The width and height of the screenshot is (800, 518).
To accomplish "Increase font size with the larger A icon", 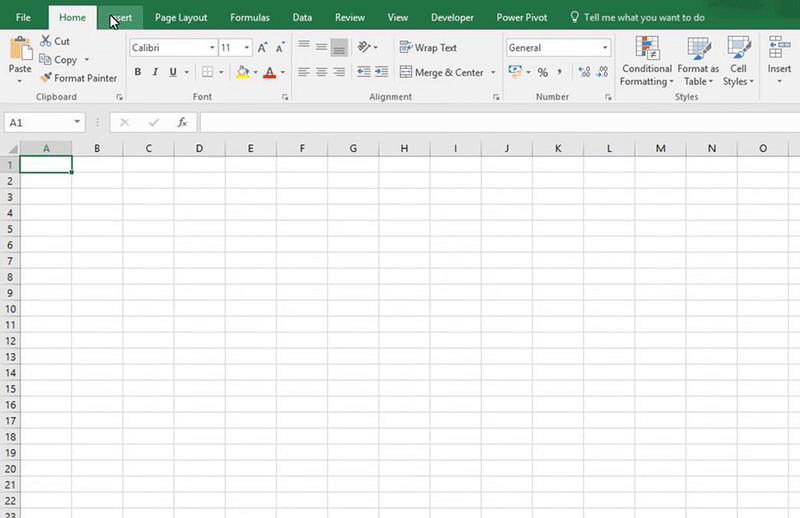I will pos(262,48).
